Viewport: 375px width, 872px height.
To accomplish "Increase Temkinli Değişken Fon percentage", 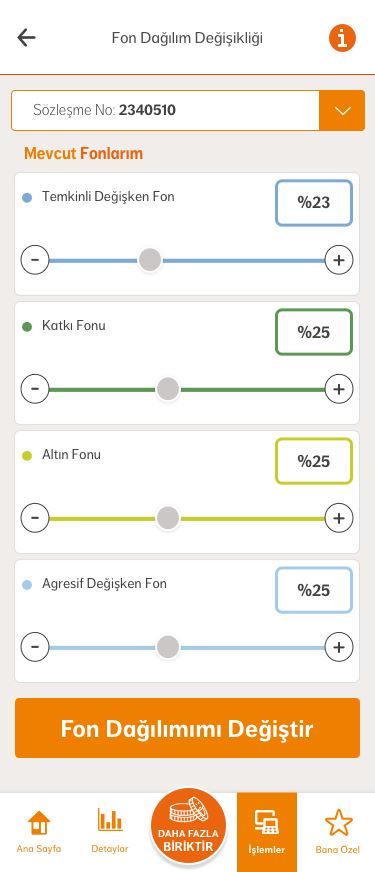I will pos(339,260).
